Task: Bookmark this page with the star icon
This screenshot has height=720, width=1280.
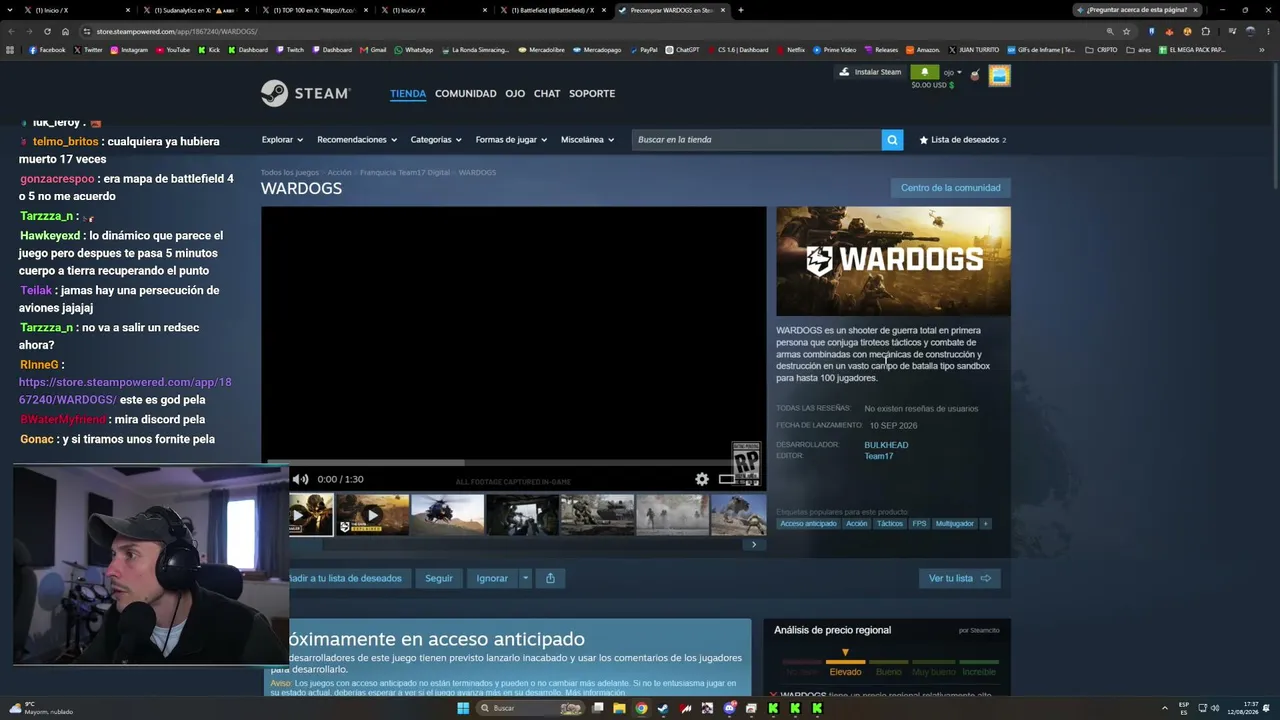Action: [x=1126, y=31]
